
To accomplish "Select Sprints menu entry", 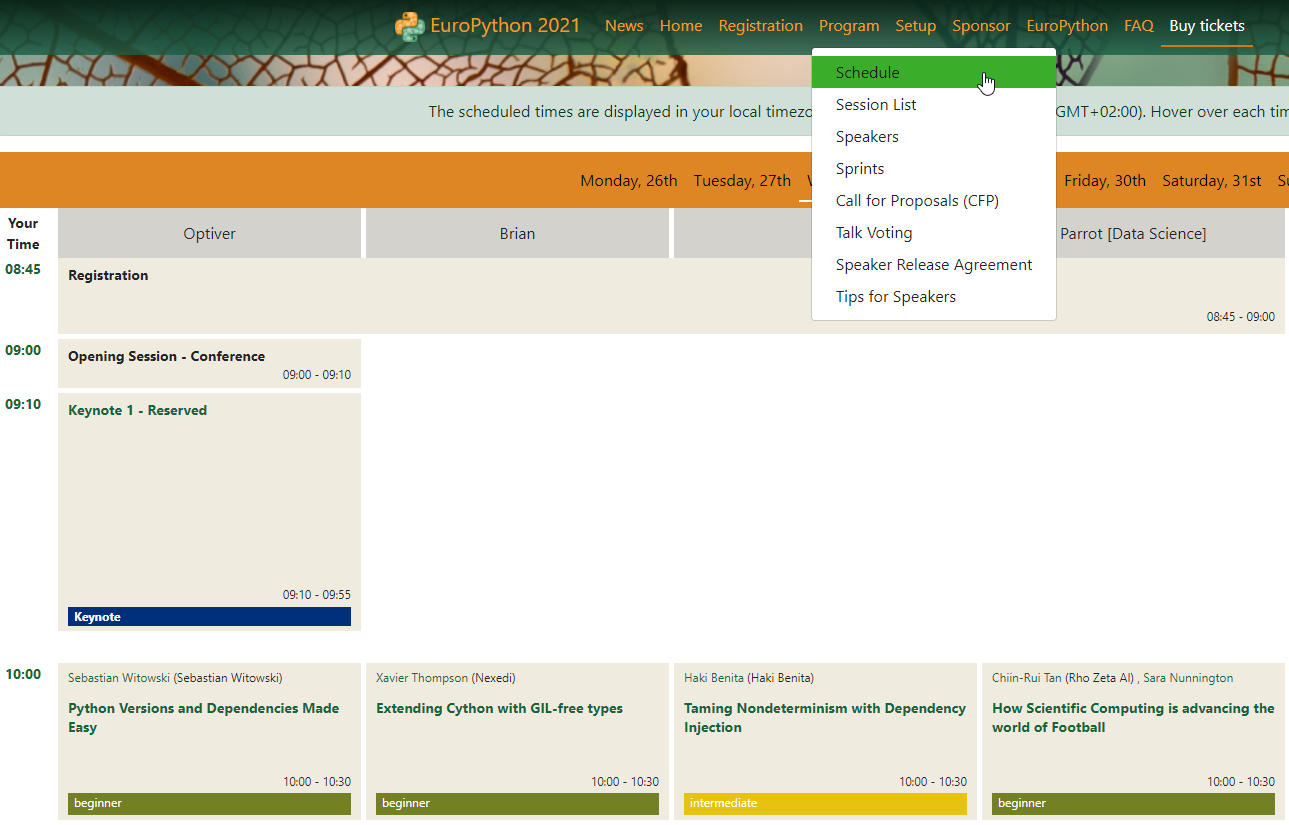I will pyautogui.click(x=860, y=169).
